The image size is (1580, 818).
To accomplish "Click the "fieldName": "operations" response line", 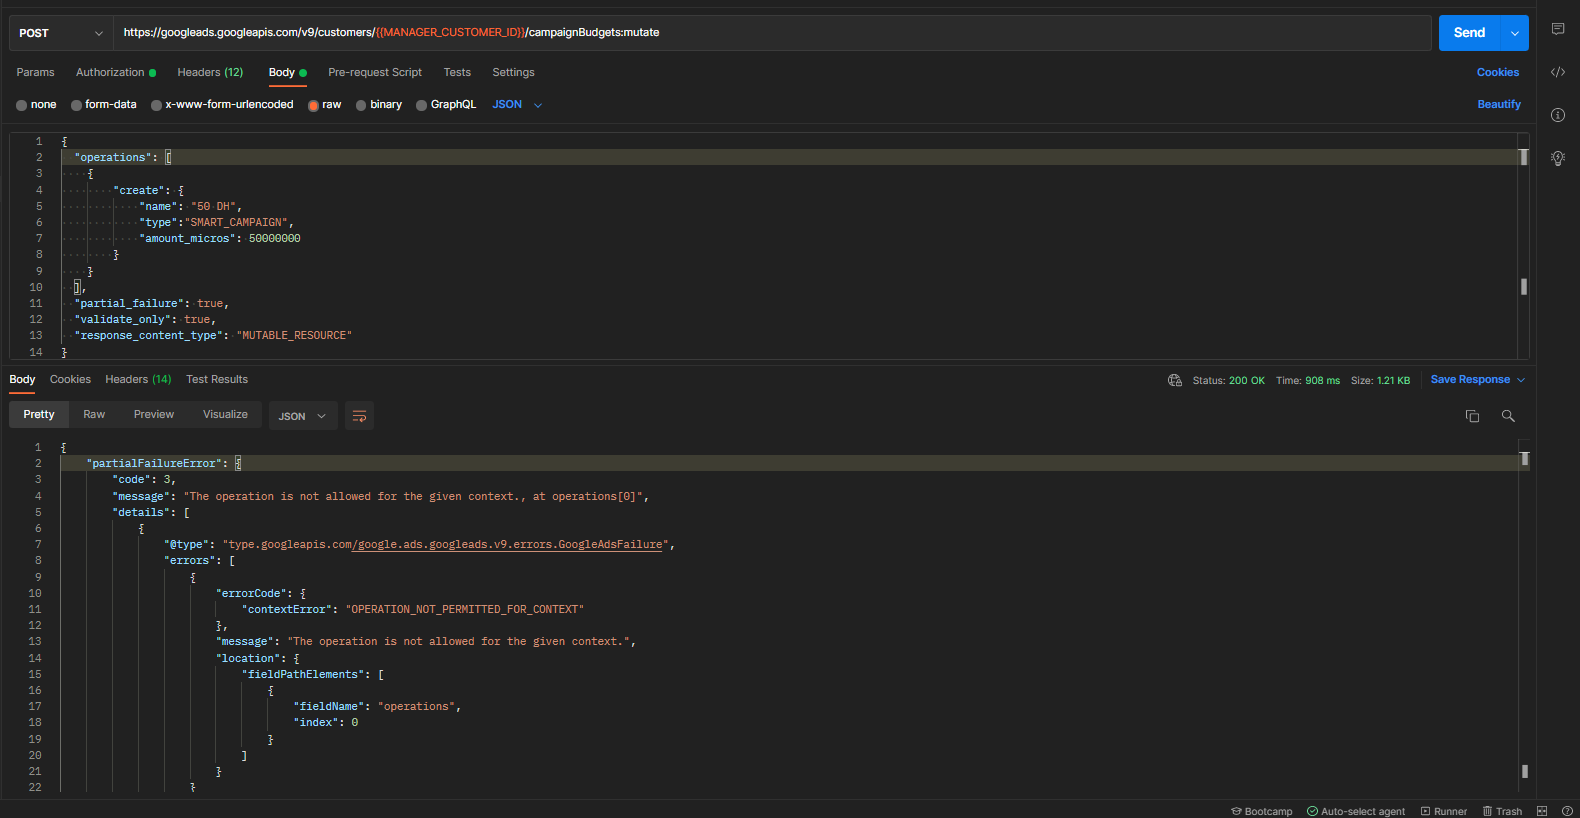I will [x=377, y=707].
